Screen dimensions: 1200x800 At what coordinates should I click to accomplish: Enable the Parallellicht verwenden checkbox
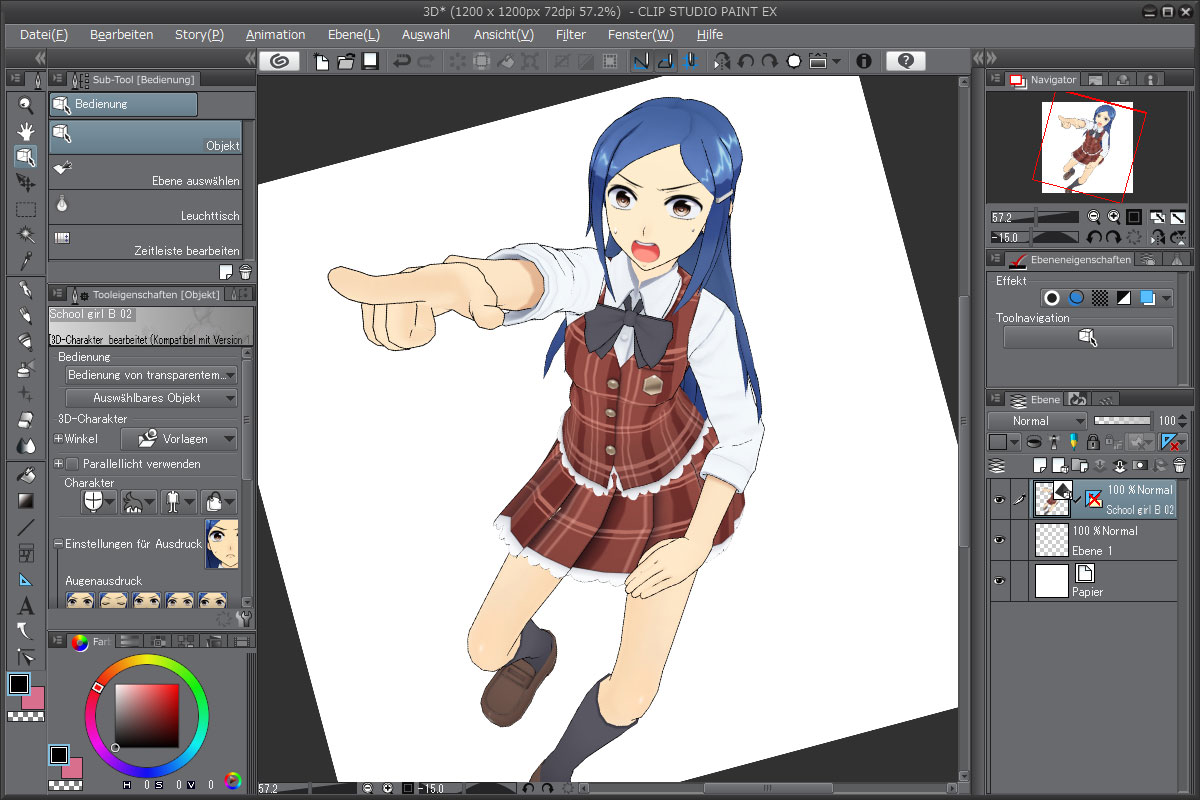[x=72, y=464]
